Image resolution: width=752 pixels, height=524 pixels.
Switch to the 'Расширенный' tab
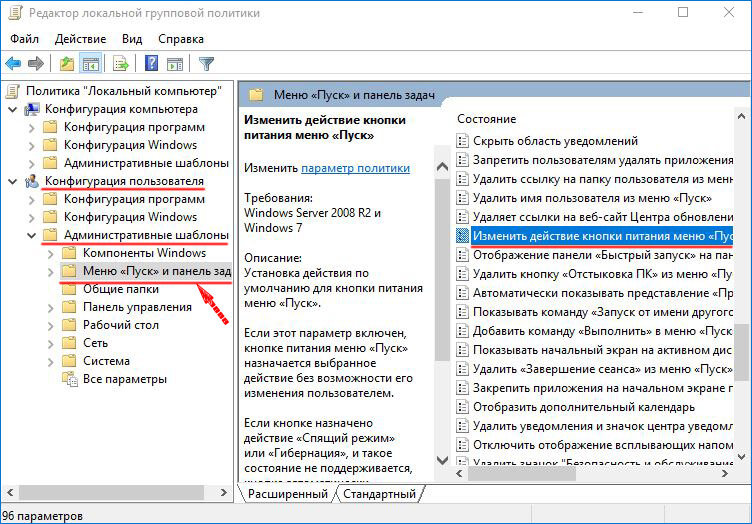[x=288, y=494]
